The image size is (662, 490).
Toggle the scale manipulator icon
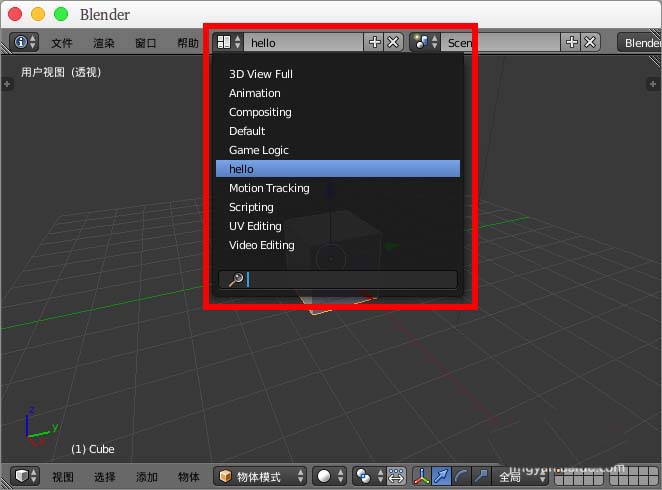coord(480,476)
